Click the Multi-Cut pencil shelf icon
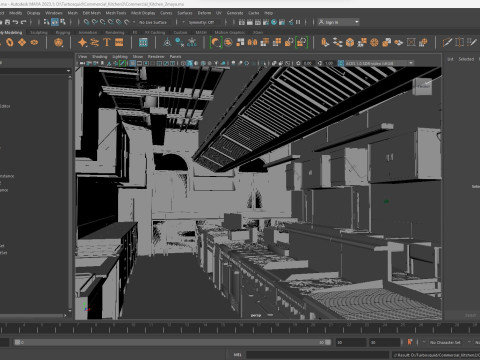 point(447,42)
